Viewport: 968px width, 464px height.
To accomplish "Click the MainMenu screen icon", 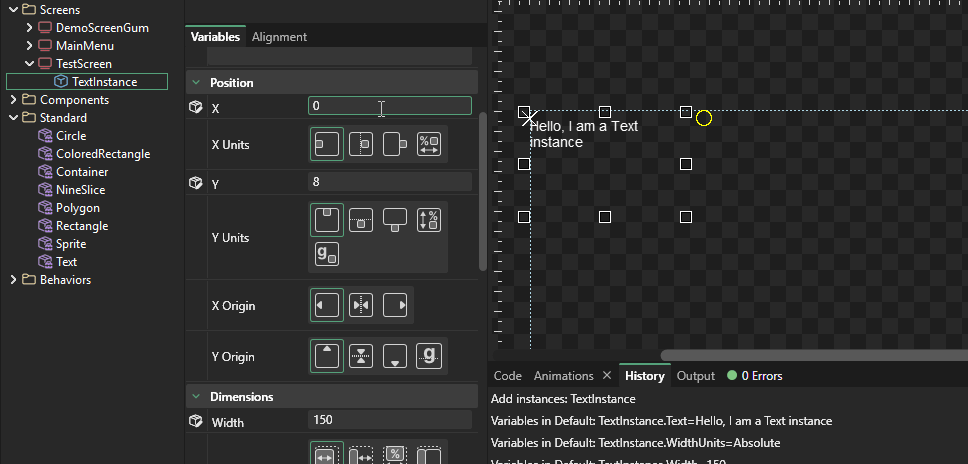I will pos(45,46).
